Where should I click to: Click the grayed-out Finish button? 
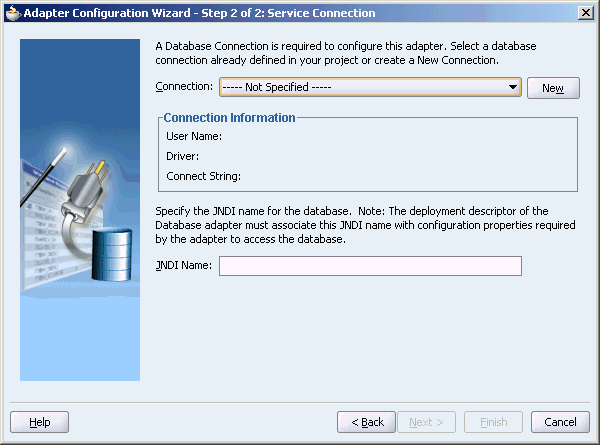click(x=493, y=422)
